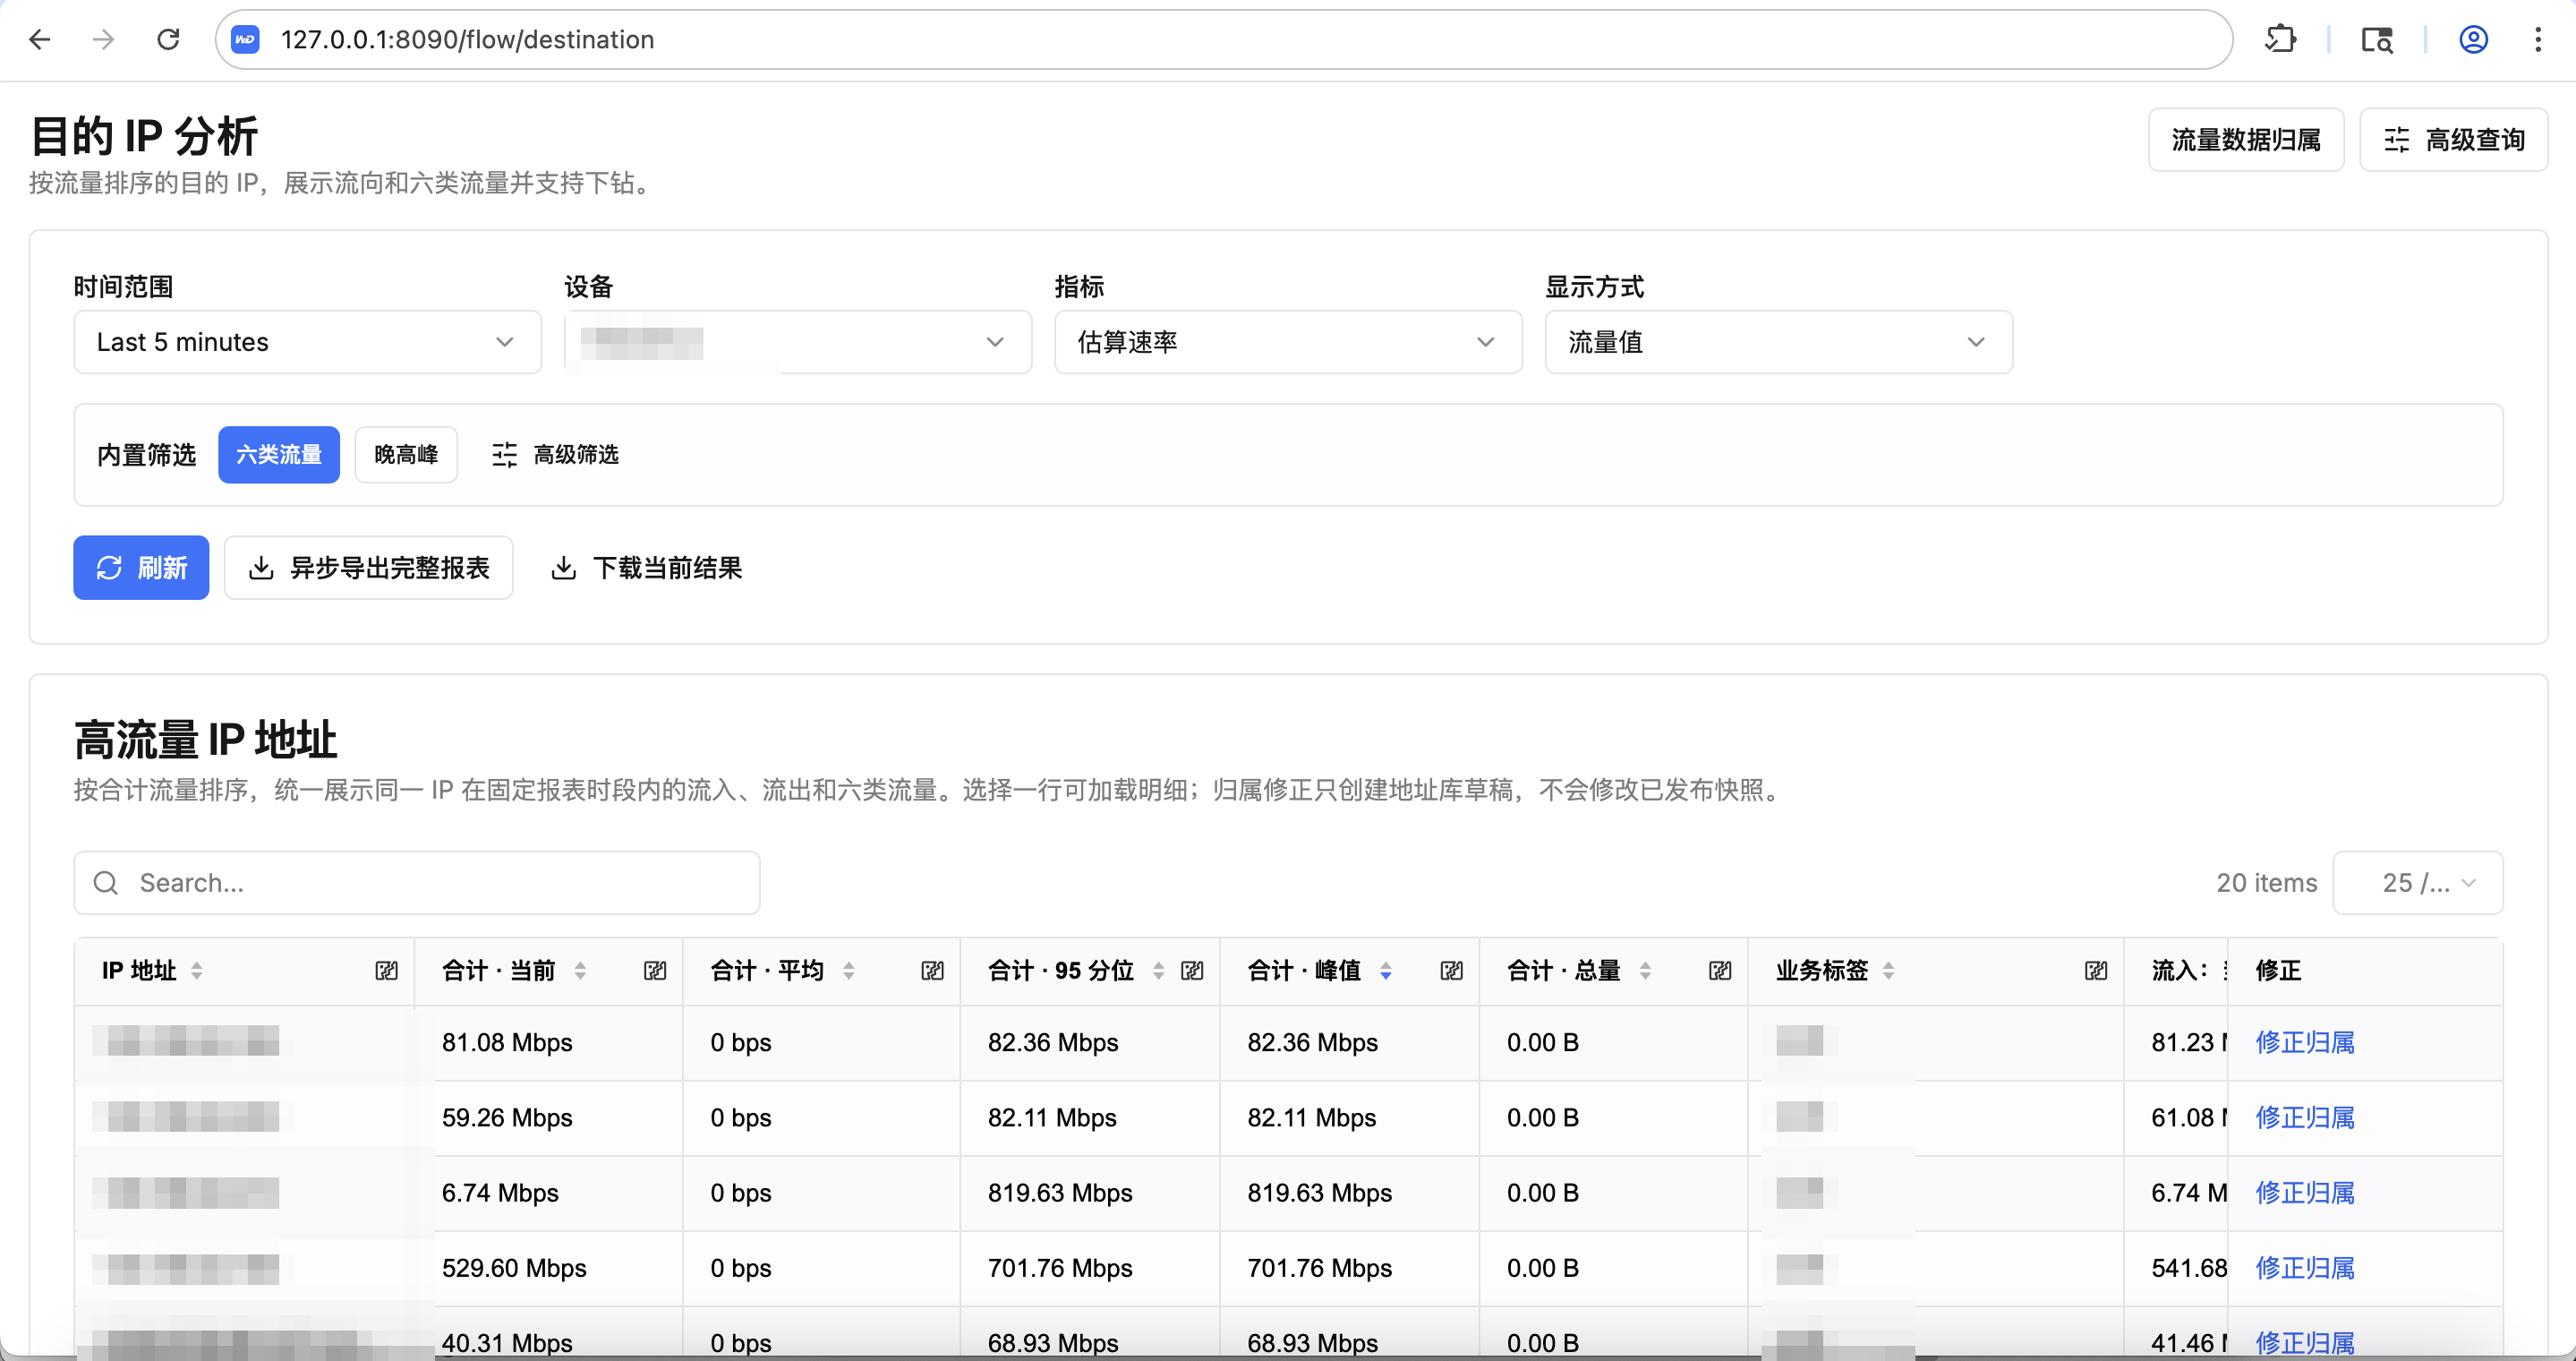Click the refresh icon inside the 刷新 button
The width and height of the screenshot is (2576, 1361).
point(109,568)
